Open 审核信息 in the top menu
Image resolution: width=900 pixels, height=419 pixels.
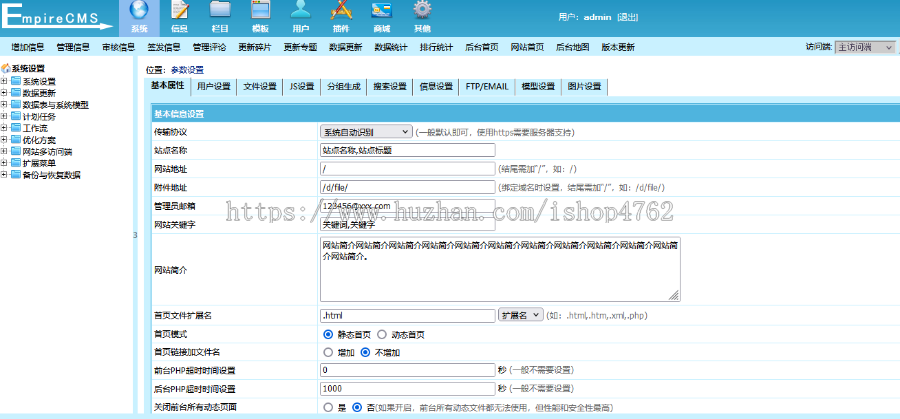pos(118,48)
